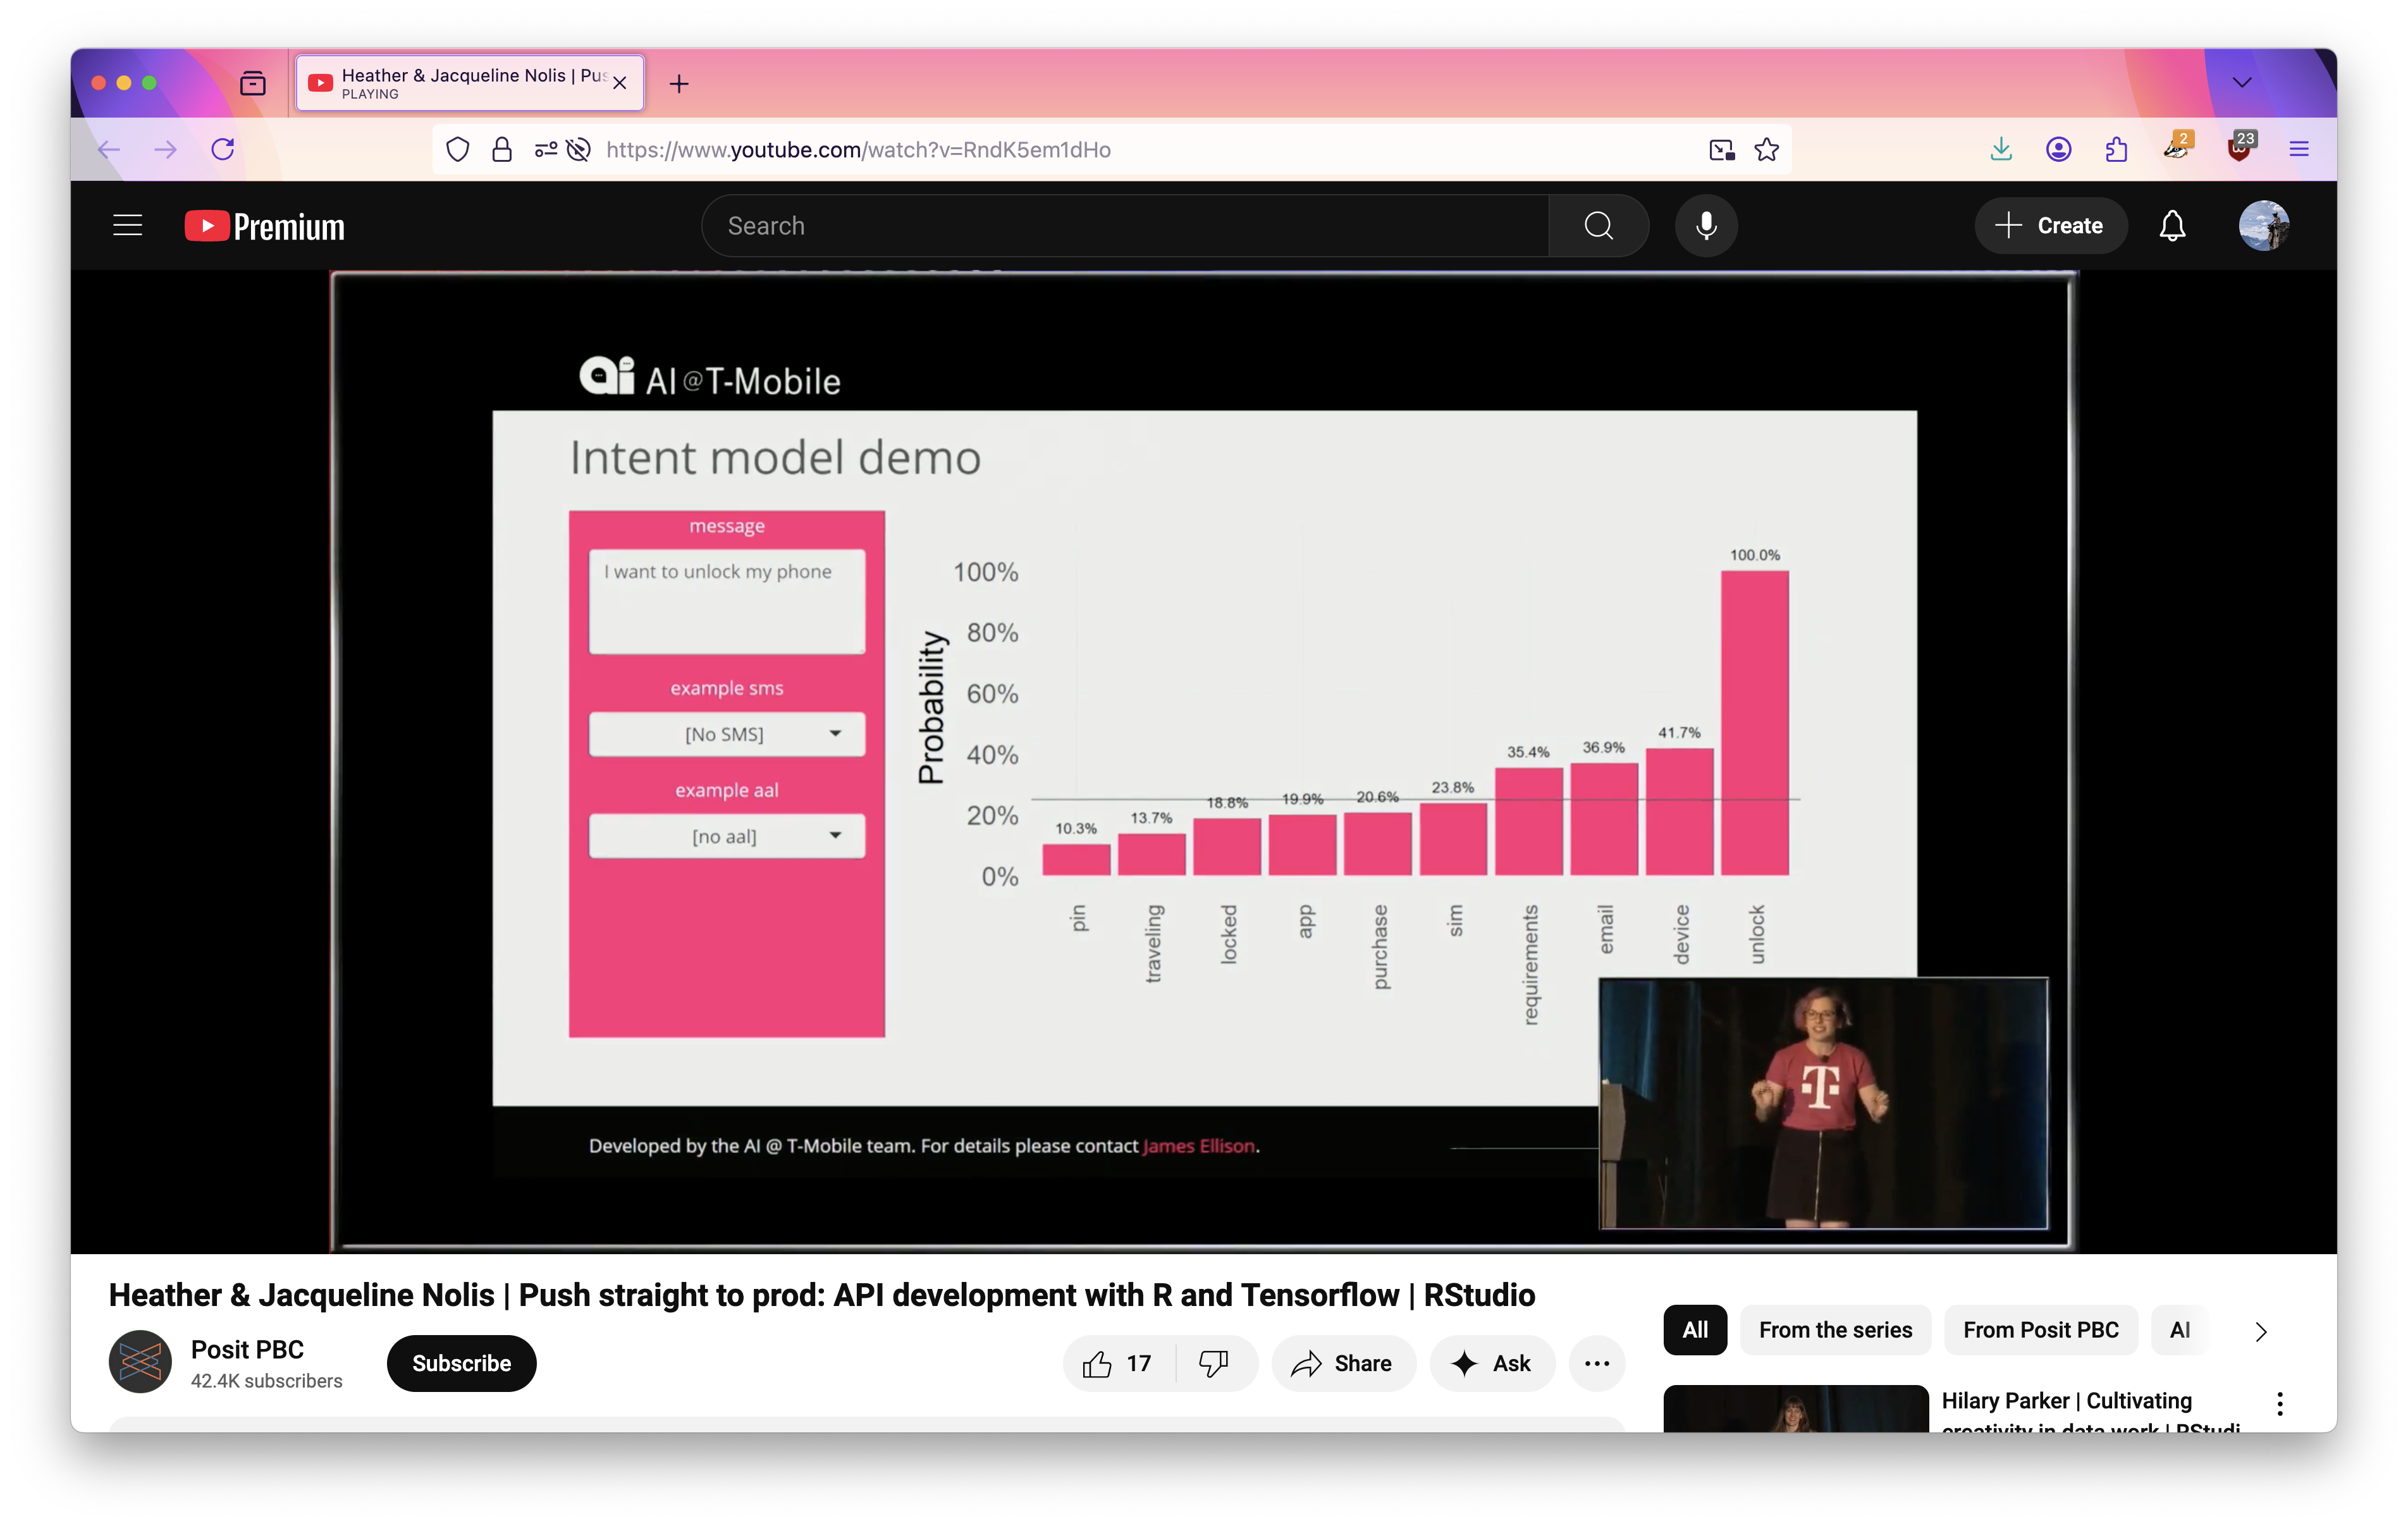
Task: Open the Hilary Parker video thumbnail
Action: point(1795,1410)
